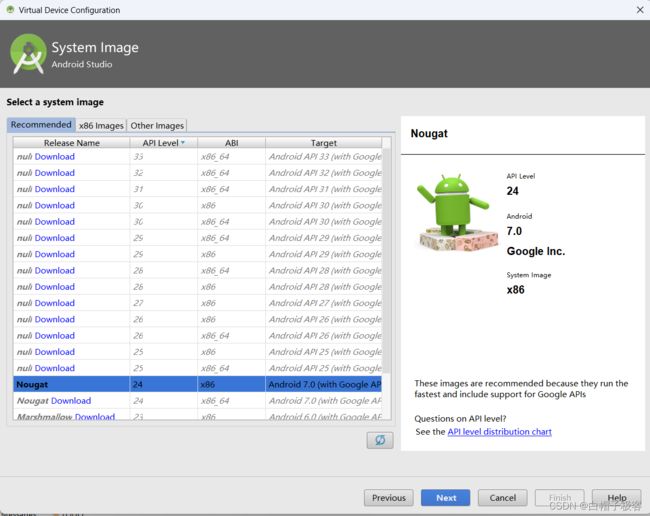Select the 'Android 7.0 (with Google AP' selected cell
Screen dimensions: 650x516
pos(323,384)
